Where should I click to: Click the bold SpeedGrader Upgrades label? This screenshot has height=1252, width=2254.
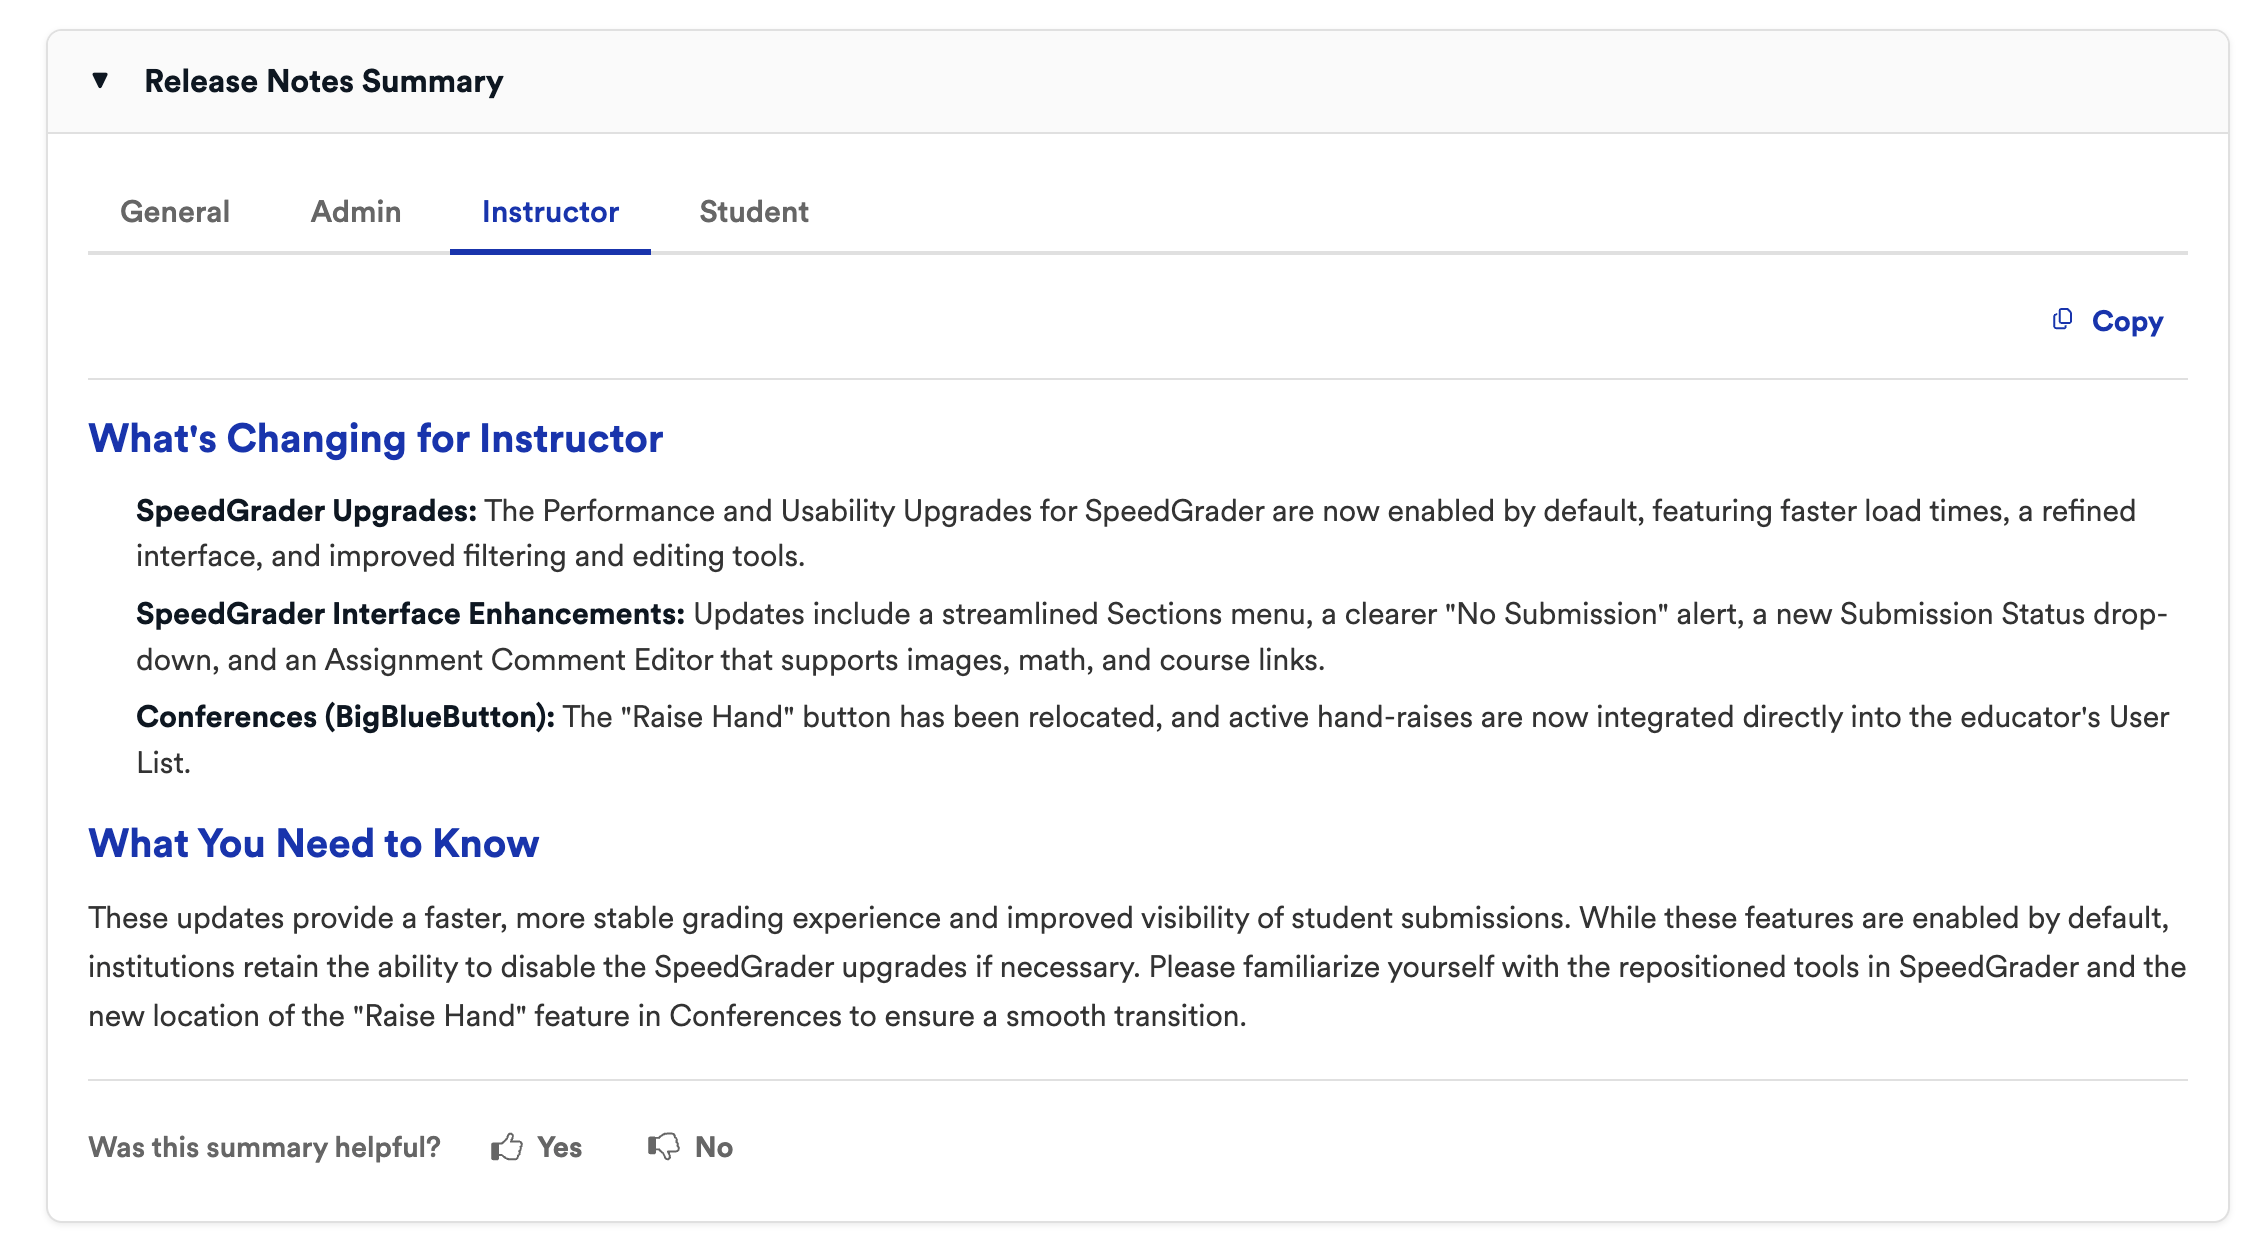[303, 510]
